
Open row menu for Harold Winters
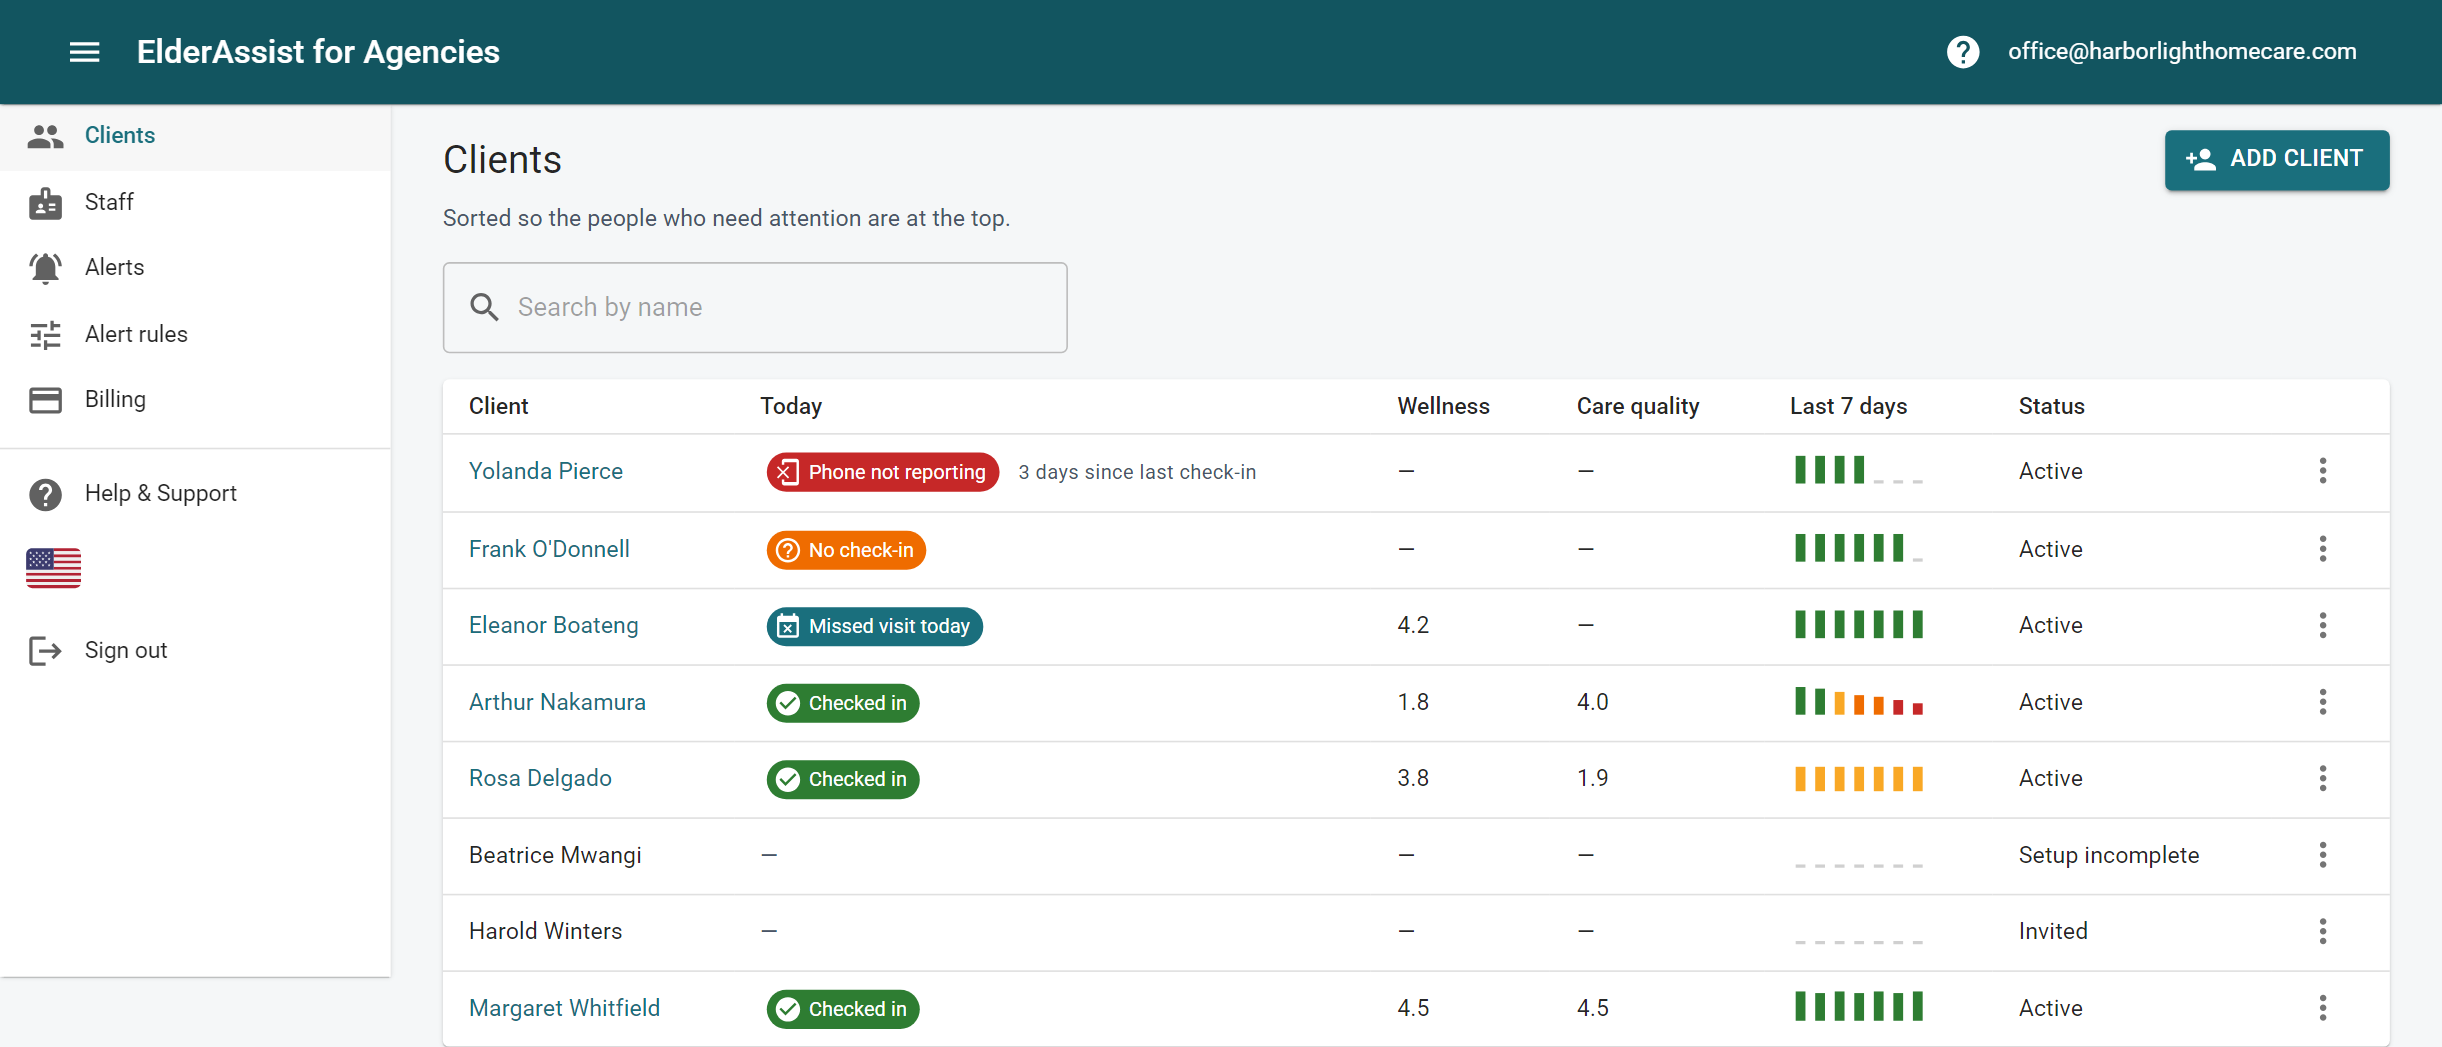coord(2322,931)
